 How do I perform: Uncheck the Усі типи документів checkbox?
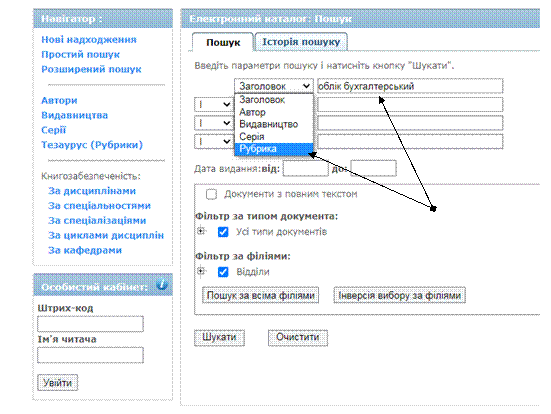coord(223,232)
